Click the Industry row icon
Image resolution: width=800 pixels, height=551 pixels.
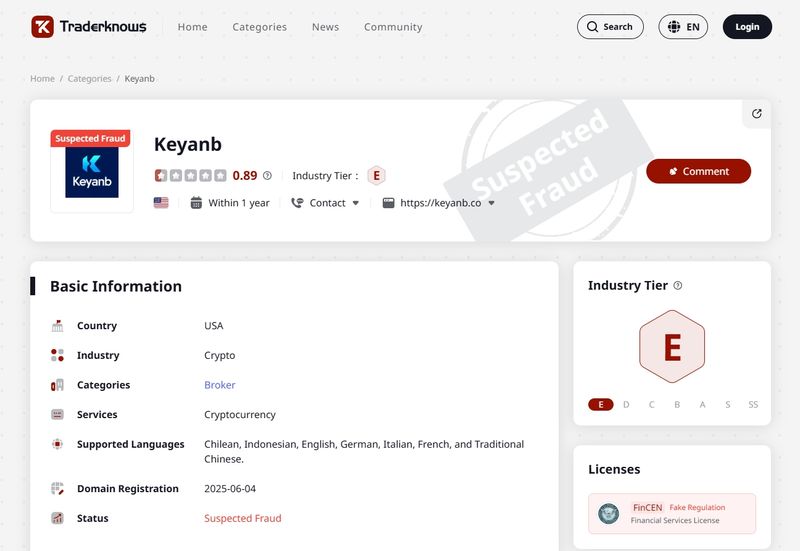58,355
